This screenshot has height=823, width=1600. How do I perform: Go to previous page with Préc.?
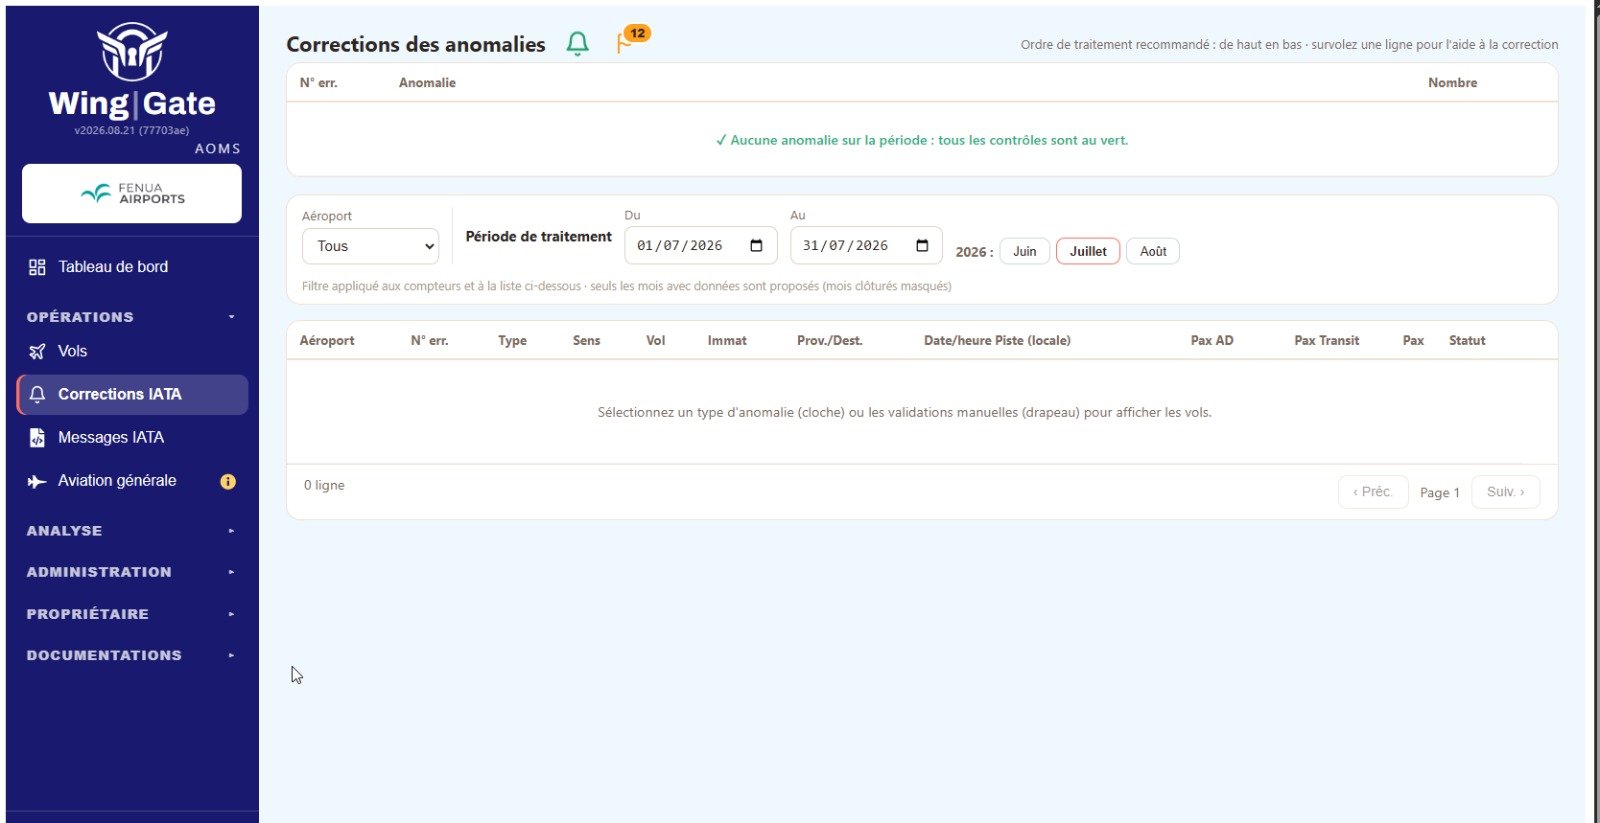pos(1373,492)
